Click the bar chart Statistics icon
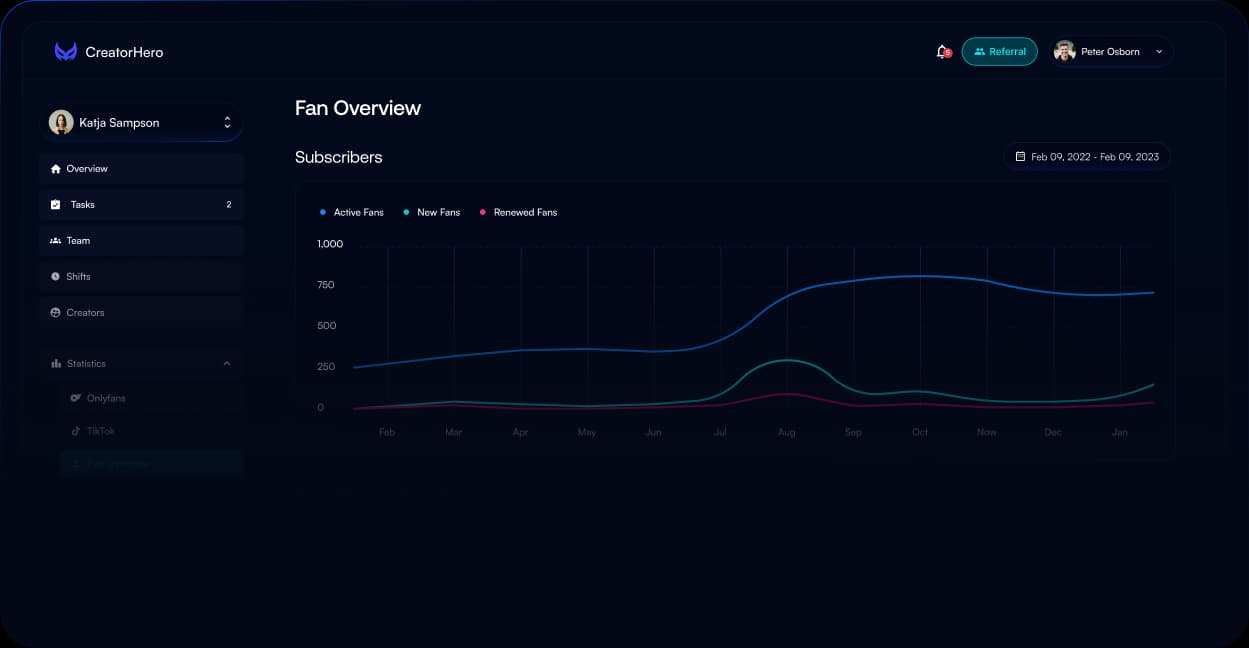This screenshot has height=648, width=1249. point(56,364)
